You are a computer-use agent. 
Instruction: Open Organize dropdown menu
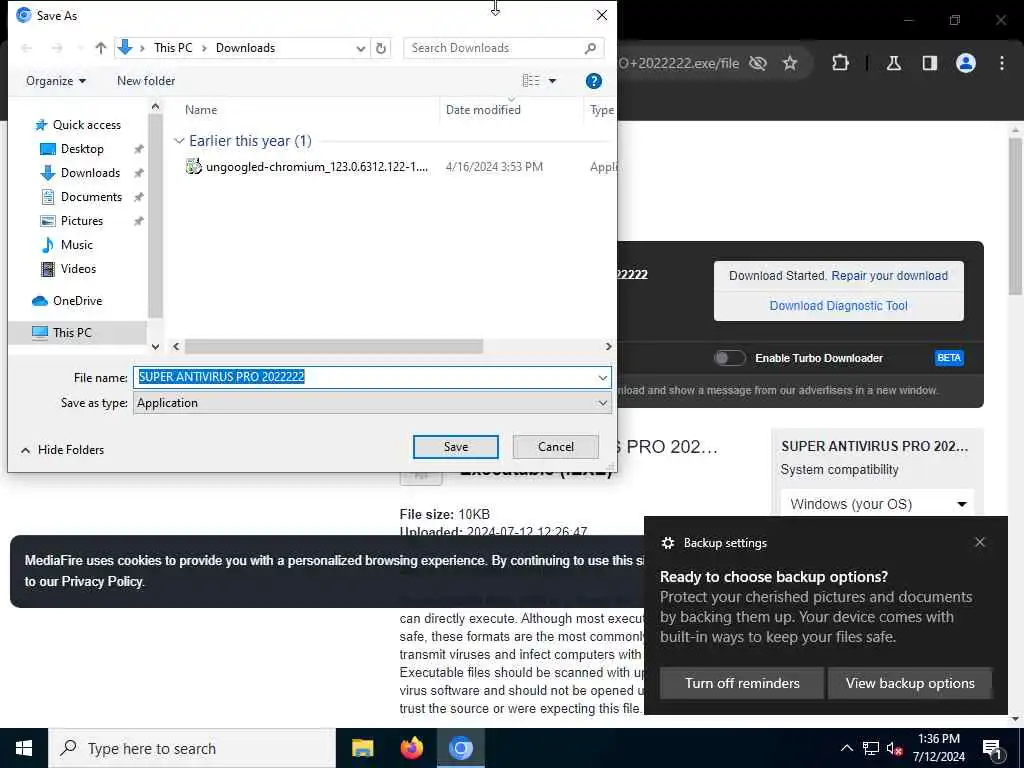pos(56,81)
